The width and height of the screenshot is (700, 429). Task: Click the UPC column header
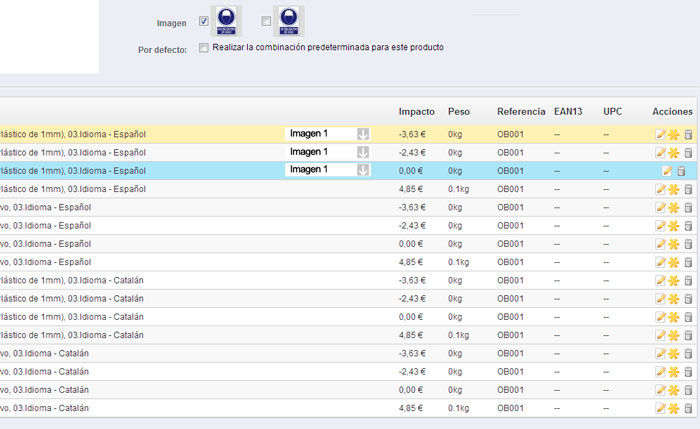pyautogui.click(x=612, y=112)
